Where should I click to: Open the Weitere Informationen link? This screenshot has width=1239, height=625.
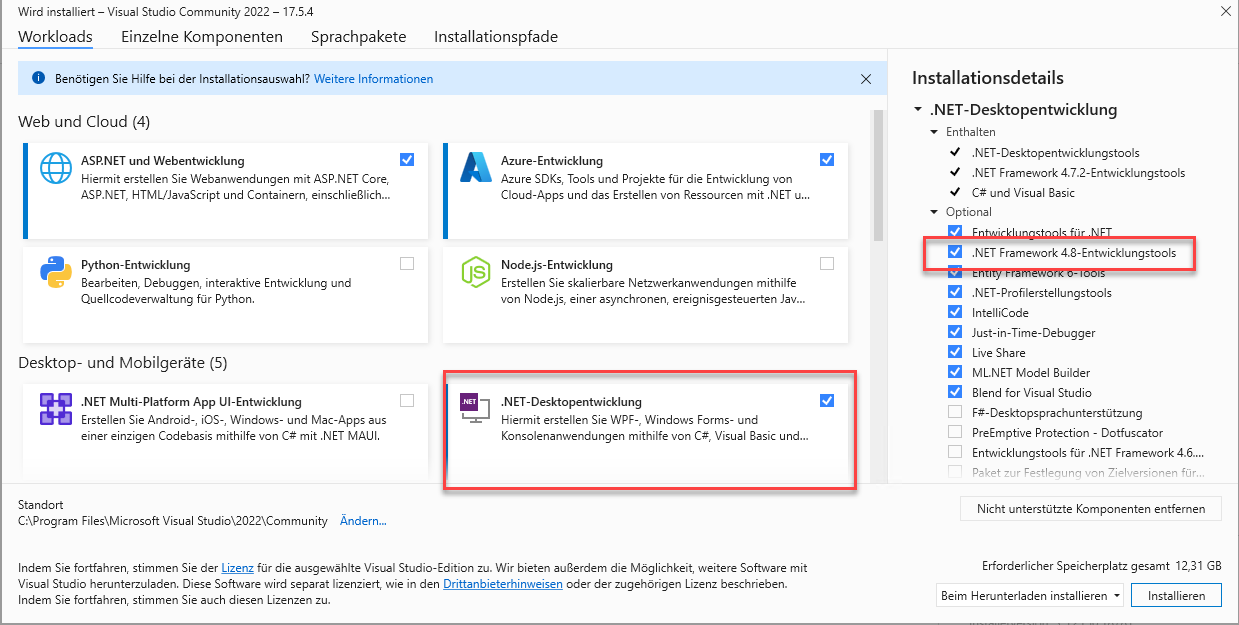(374, 78)
